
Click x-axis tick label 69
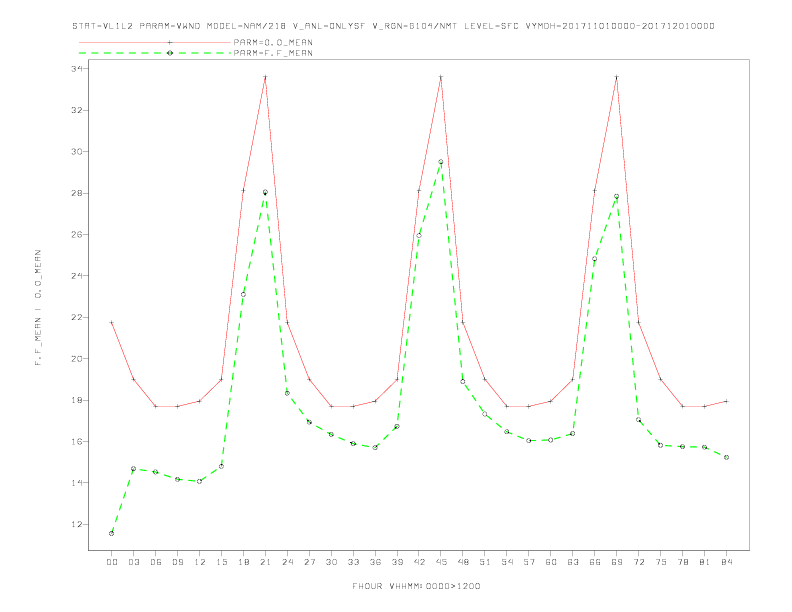617,562
